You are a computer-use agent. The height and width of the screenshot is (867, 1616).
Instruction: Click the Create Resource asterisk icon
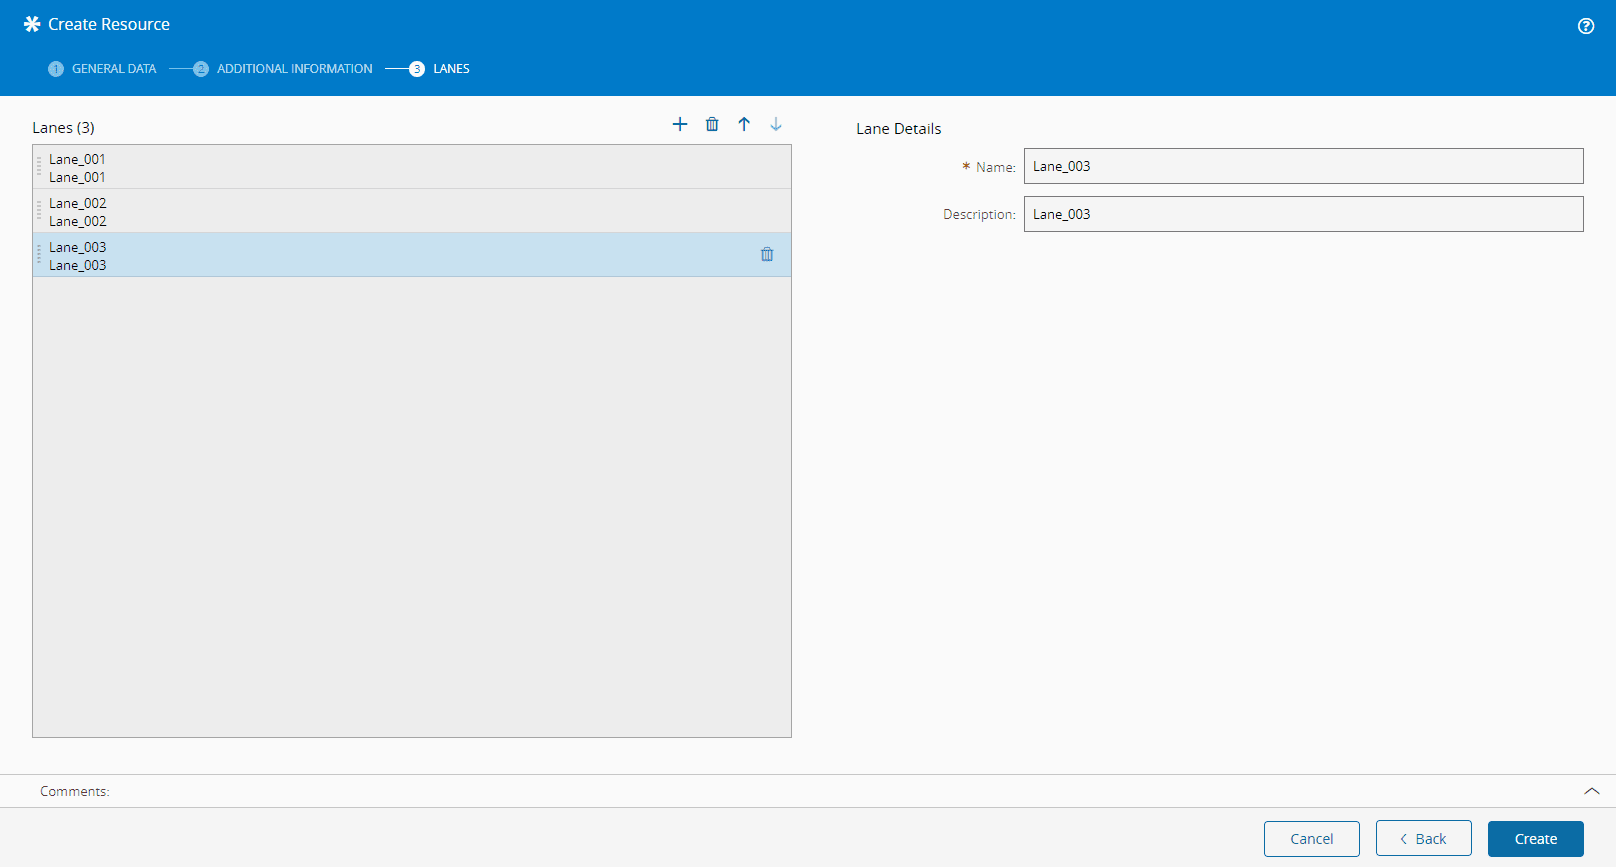[x=32, y=24]
